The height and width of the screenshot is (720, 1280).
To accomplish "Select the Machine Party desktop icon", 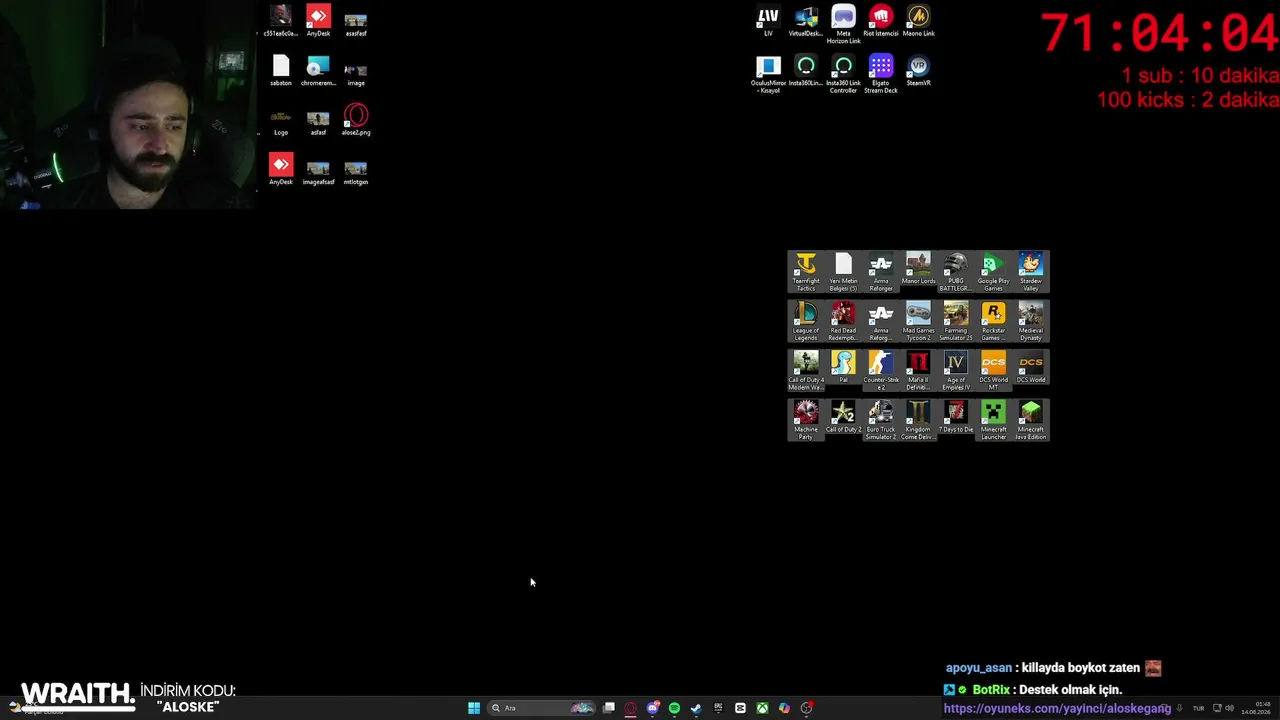I will (806, 421).
